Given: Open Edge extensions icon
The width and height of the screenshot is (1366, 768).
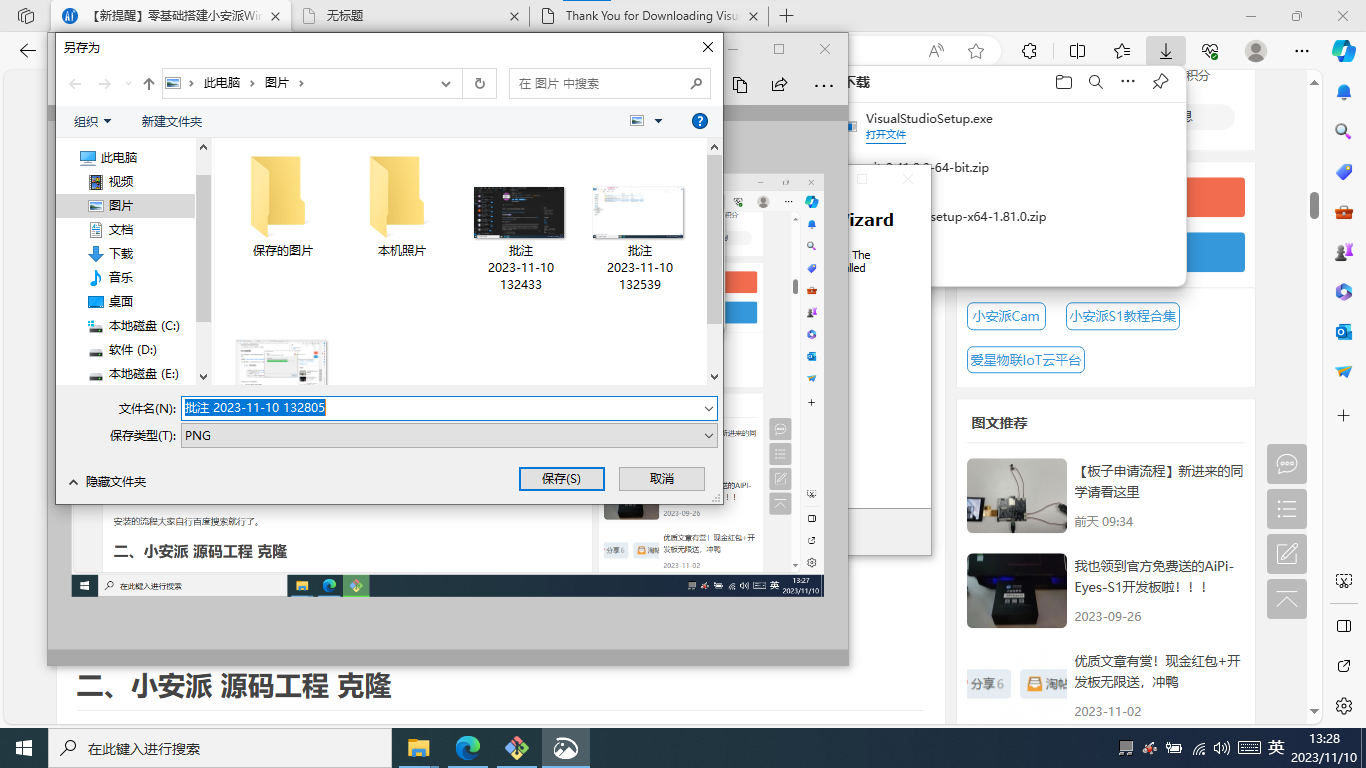Looking at the screenshot, I should [1029, 51].
